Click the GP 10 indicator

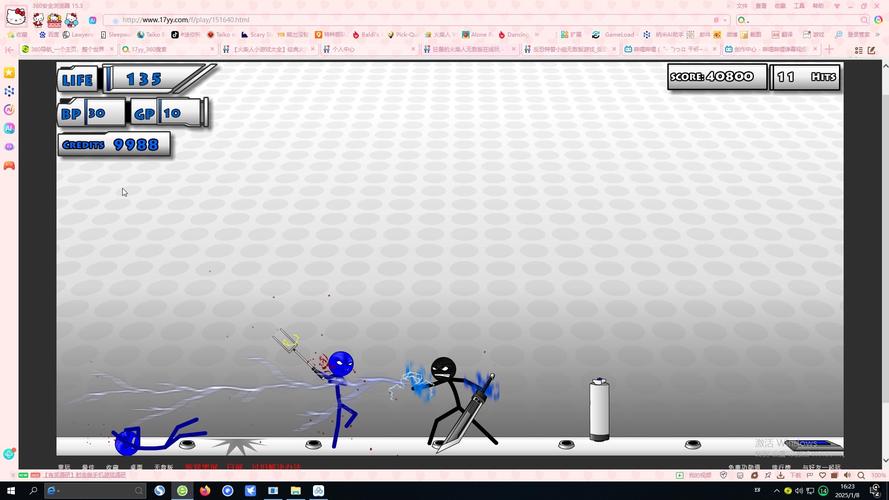(169, 113)
